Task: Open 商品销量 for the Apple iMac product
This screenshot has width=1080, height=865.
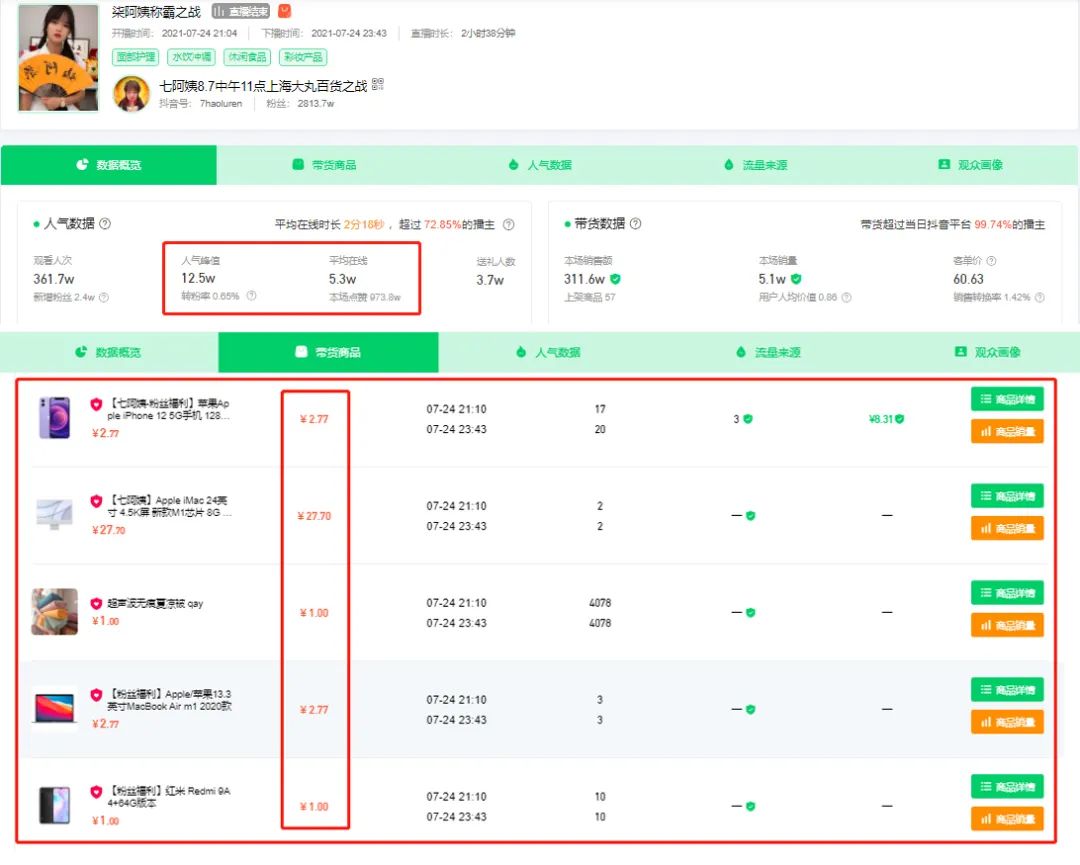Action: pos(1007,529)
